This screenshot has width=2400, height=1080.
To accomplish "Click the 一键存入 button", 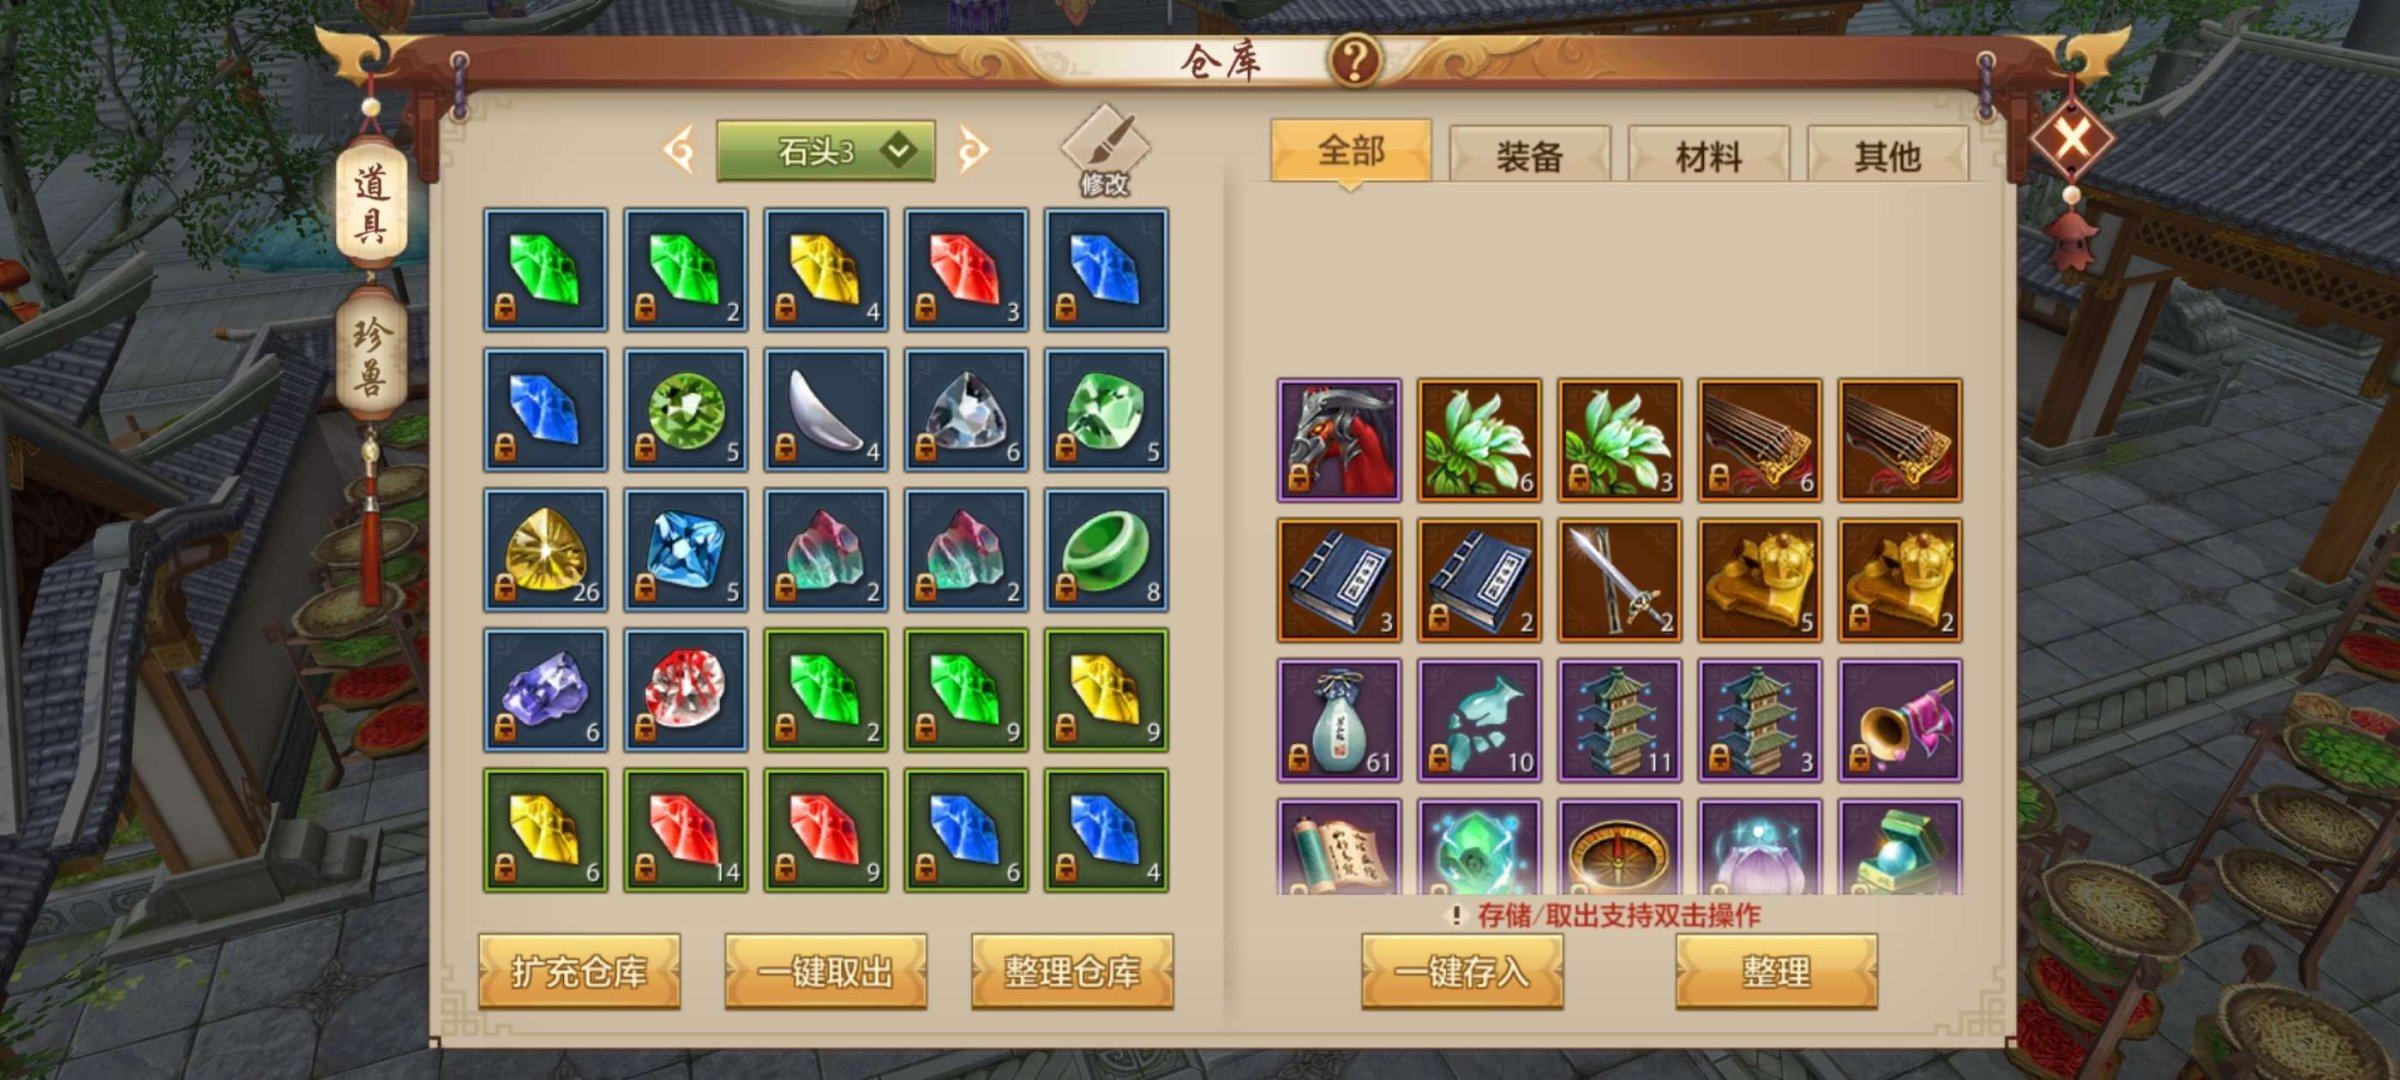I will click(x=1462, y=971).
